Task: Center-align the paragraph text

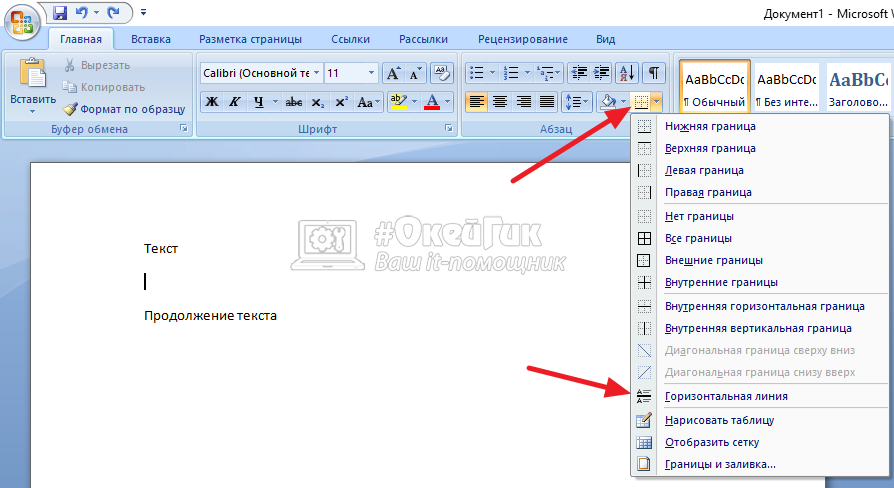Action: [499, 102]
